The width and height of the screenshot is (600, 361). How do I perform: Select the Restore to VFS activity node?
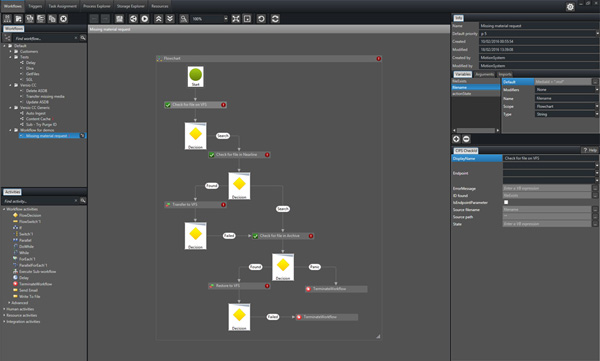pyautogui.click(x=239, y=286)
